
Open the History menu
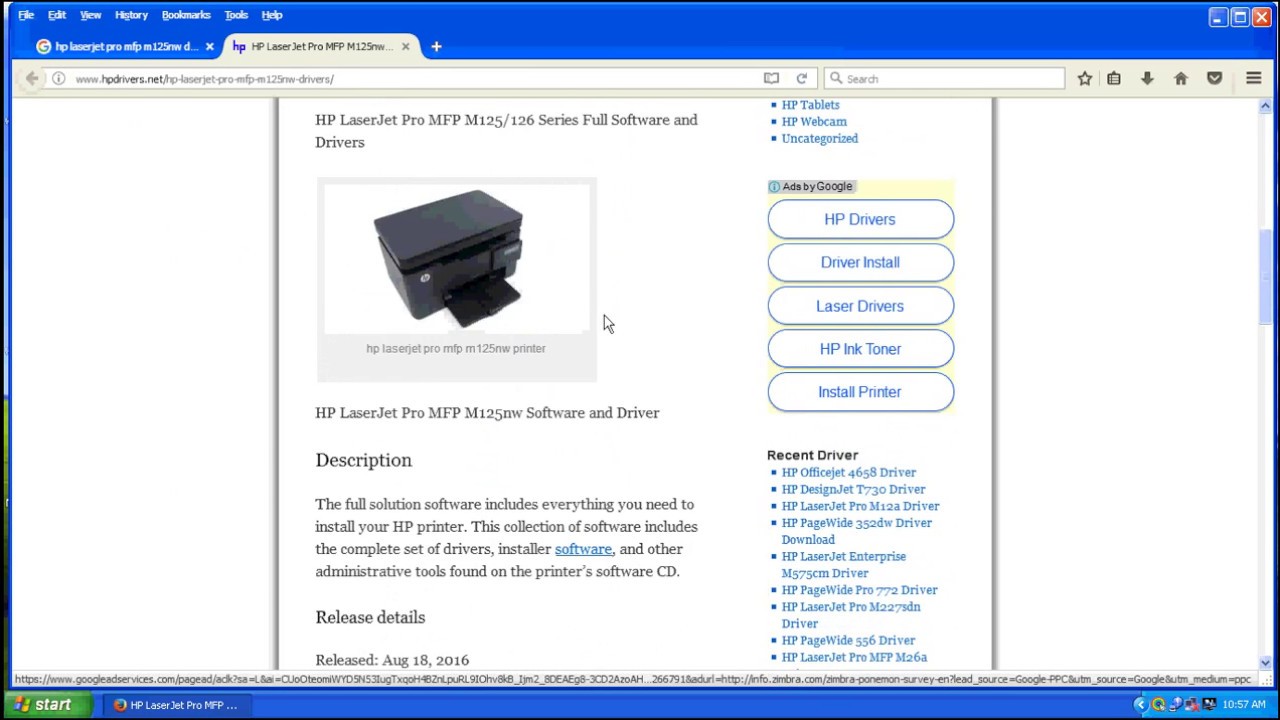131,15
